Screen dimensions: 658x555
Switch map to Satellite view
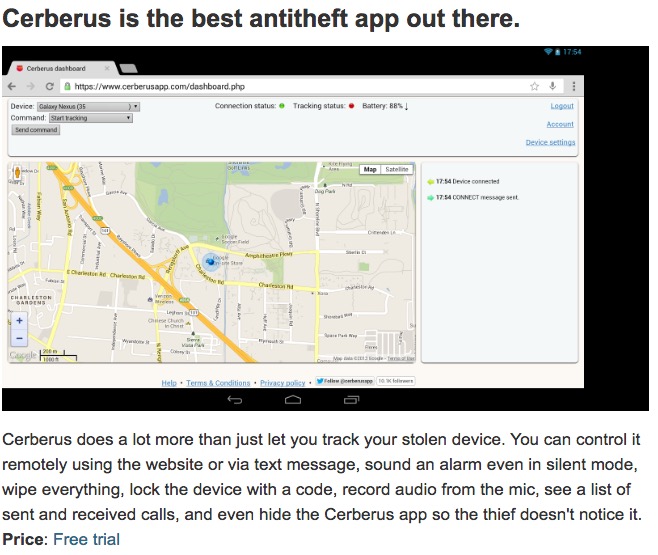point(397,169)
